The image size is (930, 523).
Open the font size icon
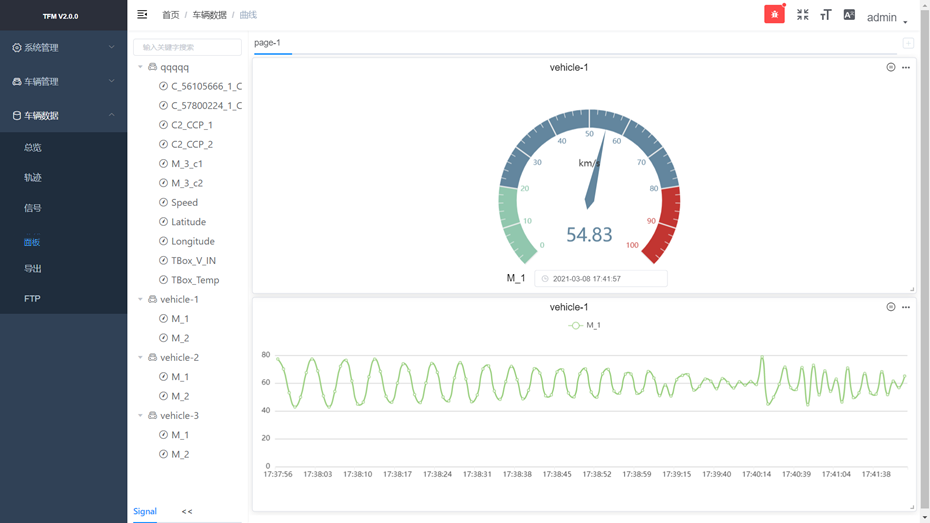tap(826, 15)
